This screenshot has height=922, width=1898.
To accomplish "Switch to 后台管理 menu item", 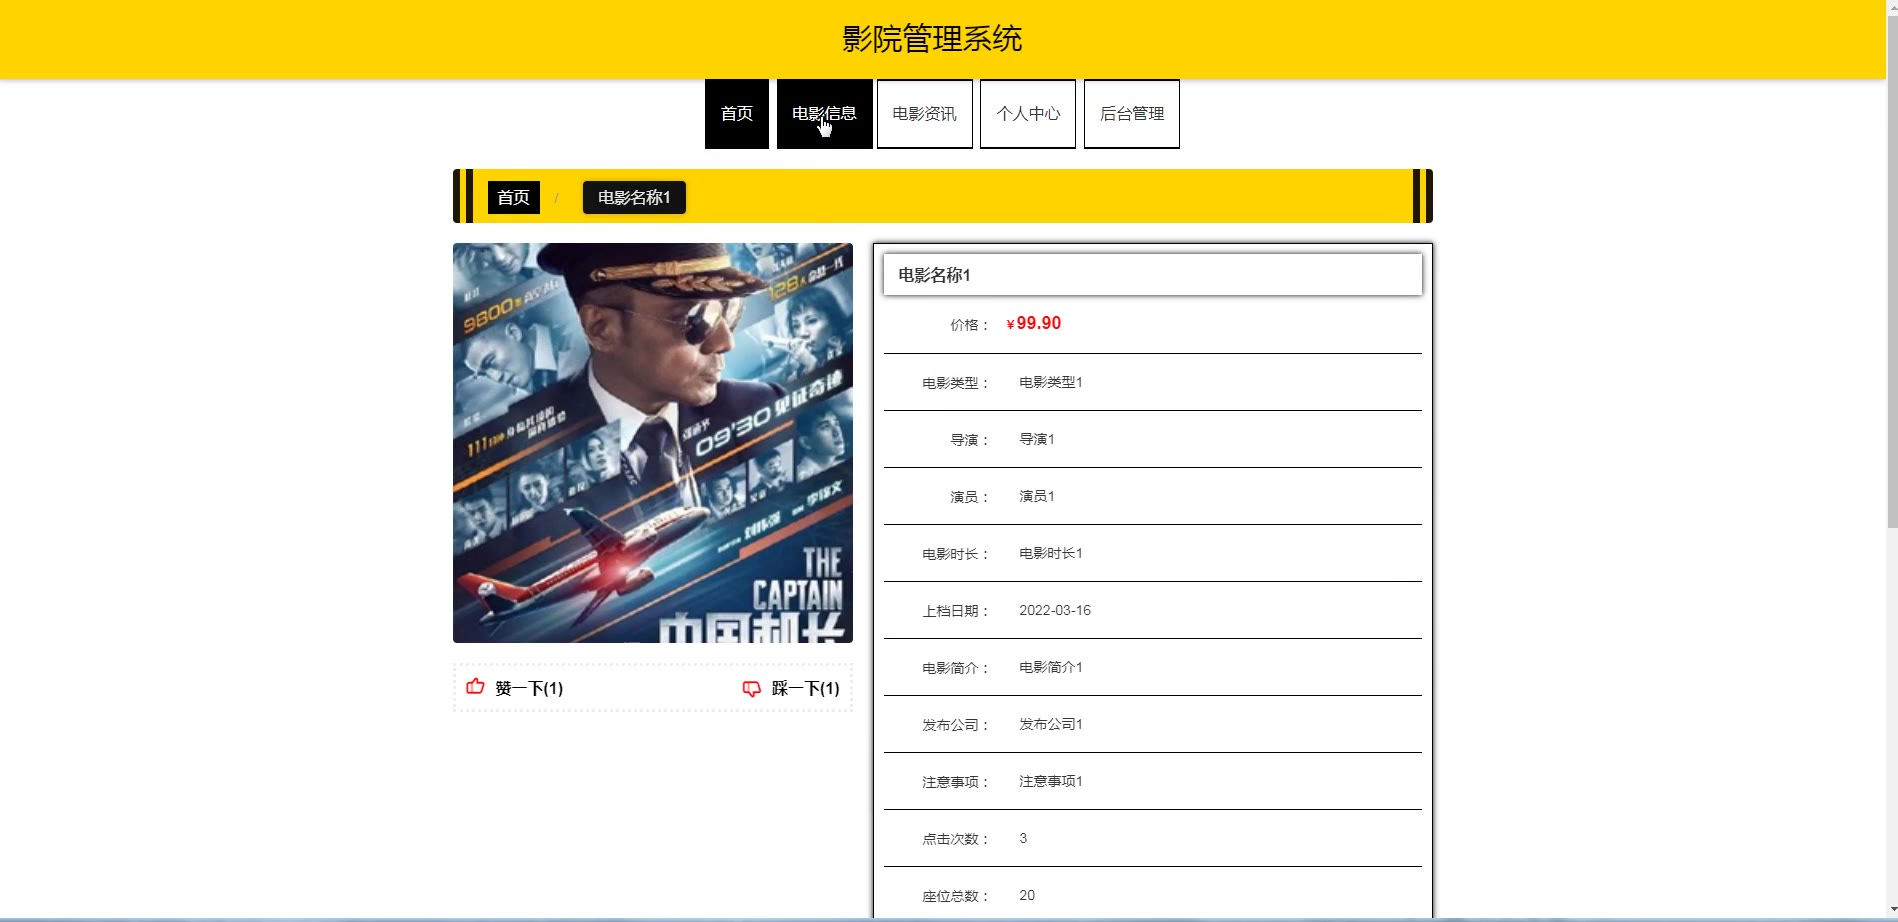I will pyautogui.click(x=1132, y=114).
